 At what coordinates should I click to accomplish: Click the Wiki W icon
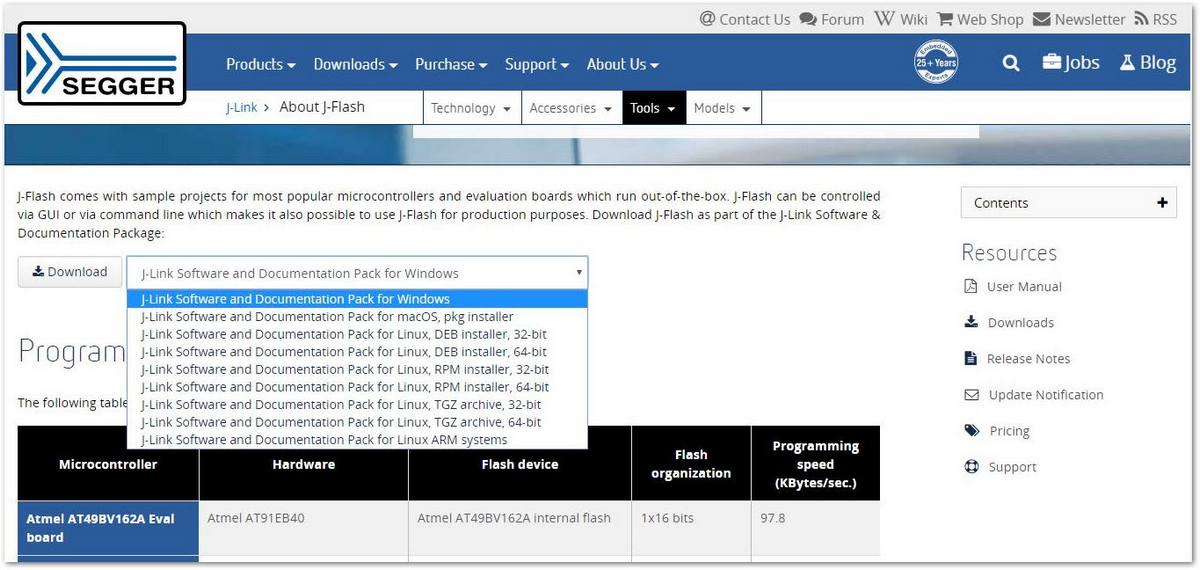884,19
